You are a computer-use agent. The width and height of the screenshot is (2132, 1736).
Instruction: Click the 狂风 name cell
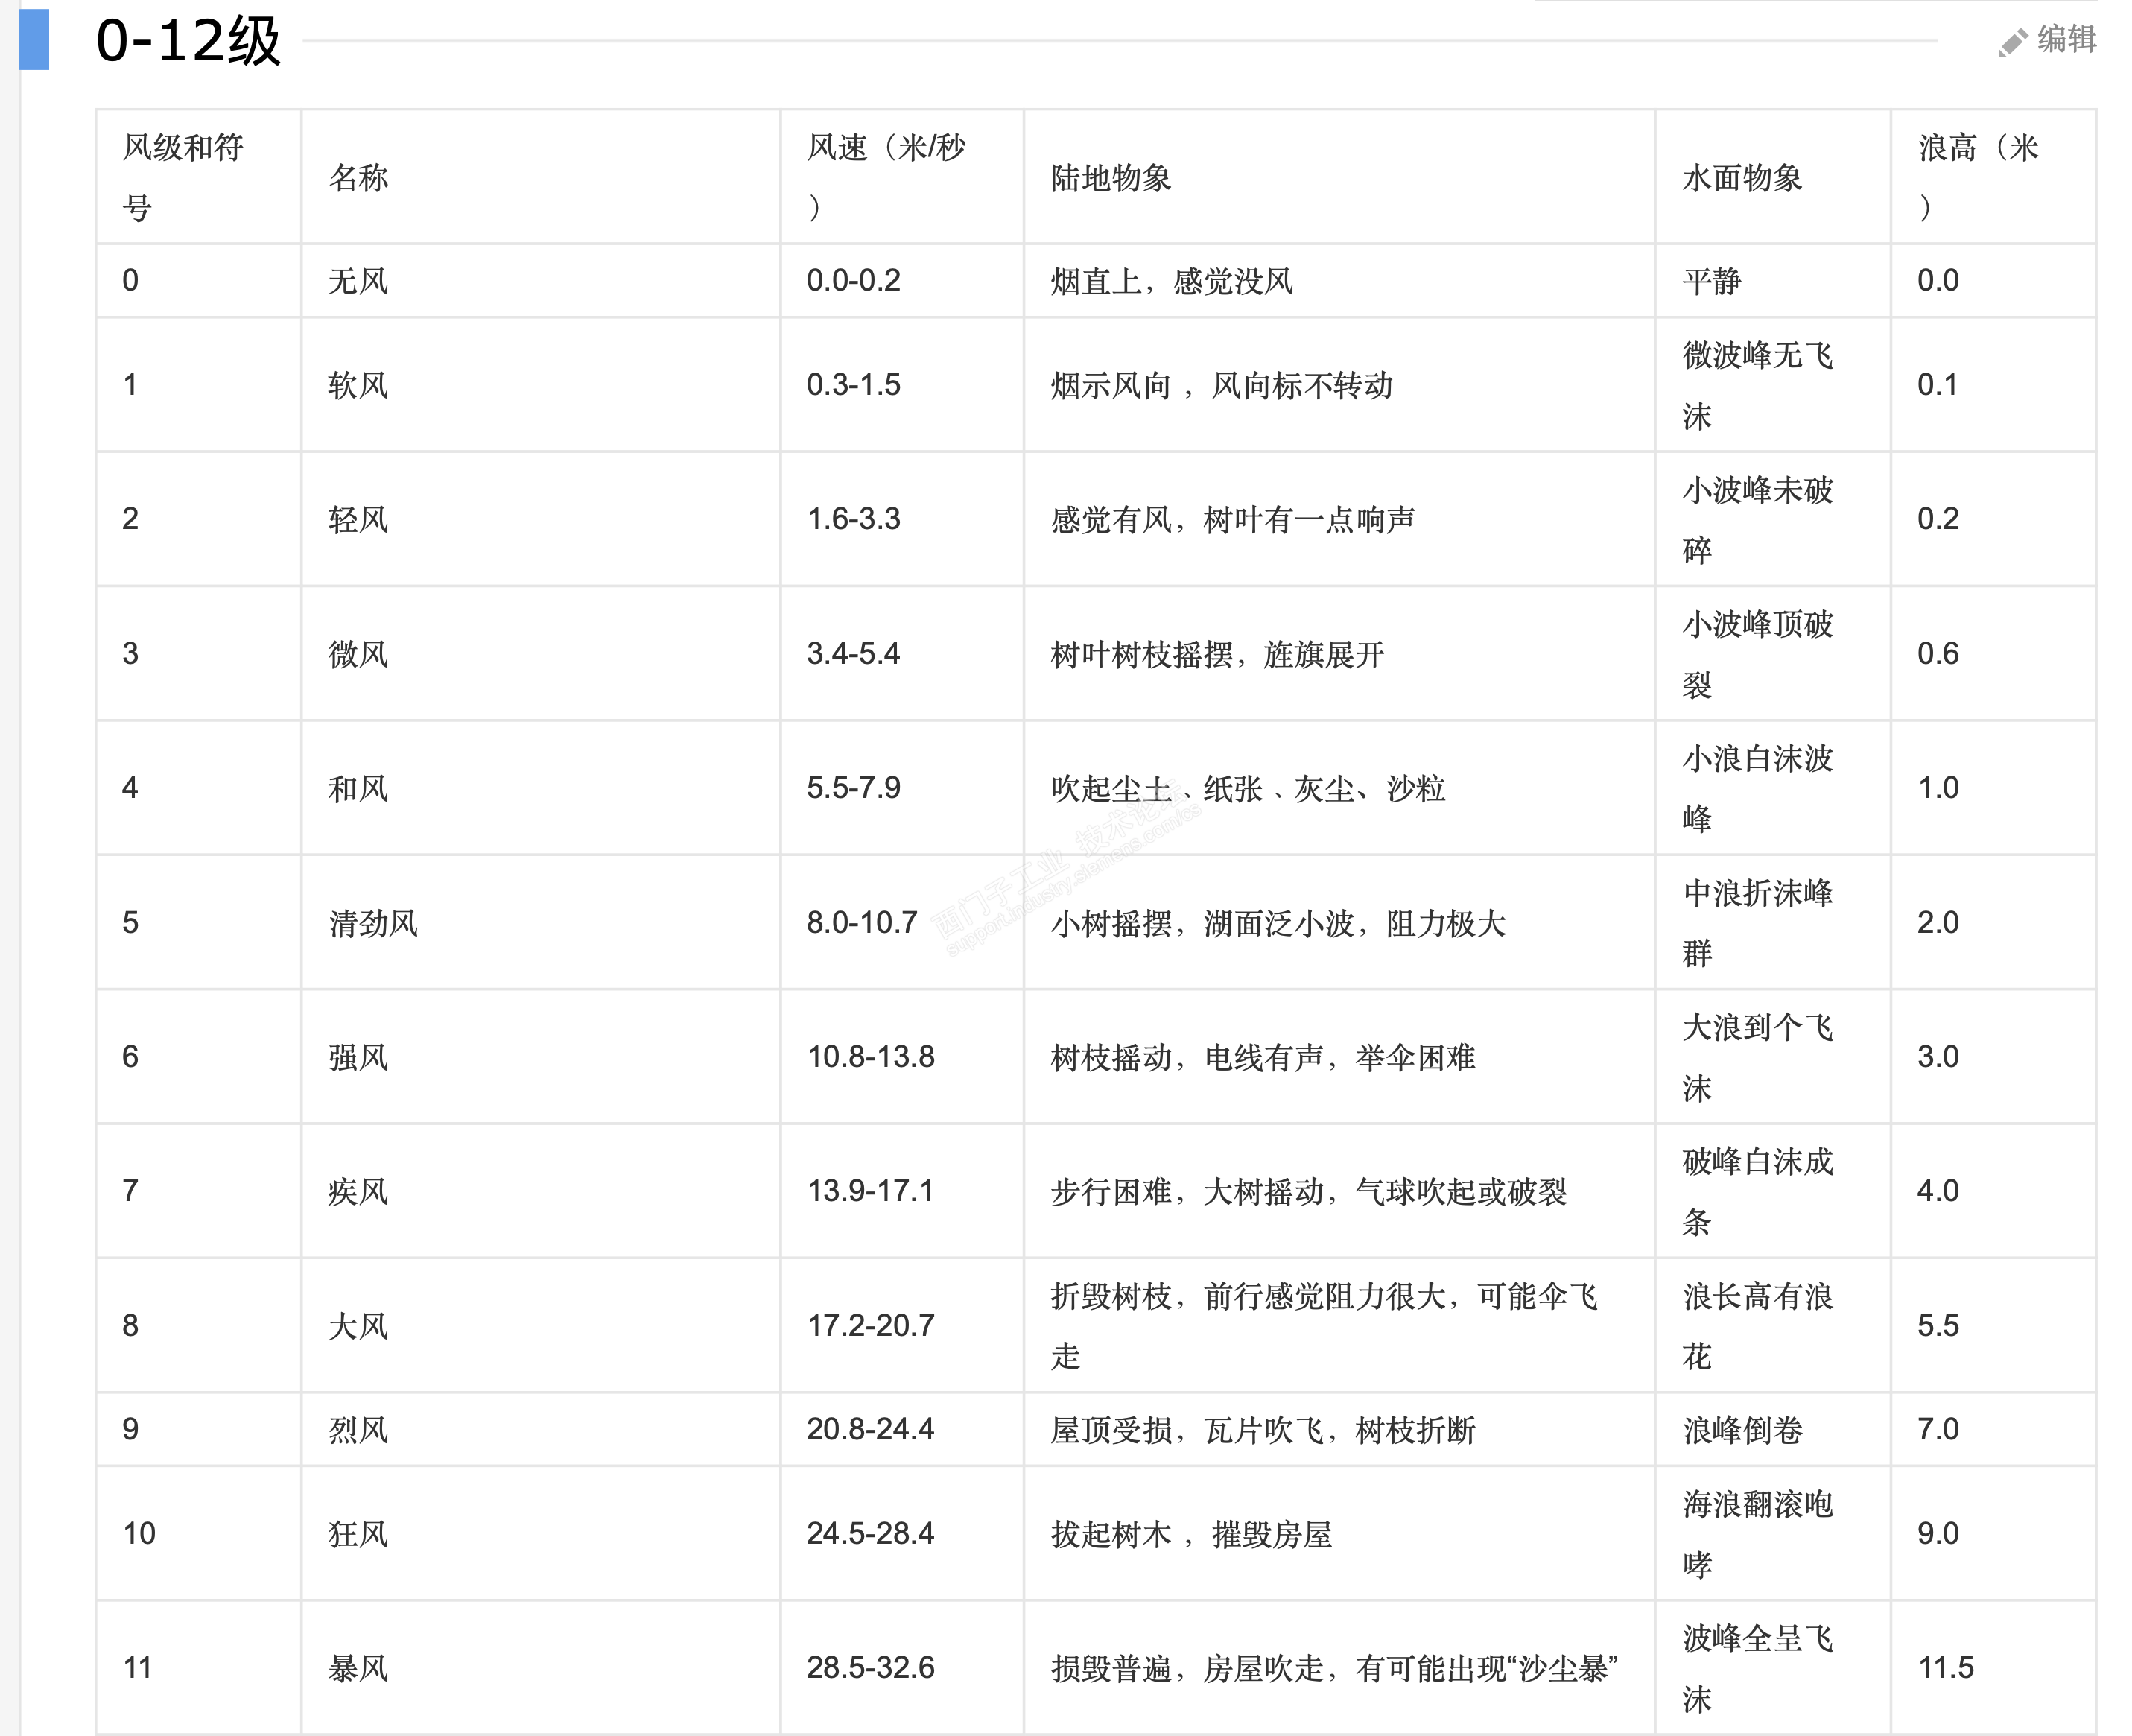coord(358,1534)
